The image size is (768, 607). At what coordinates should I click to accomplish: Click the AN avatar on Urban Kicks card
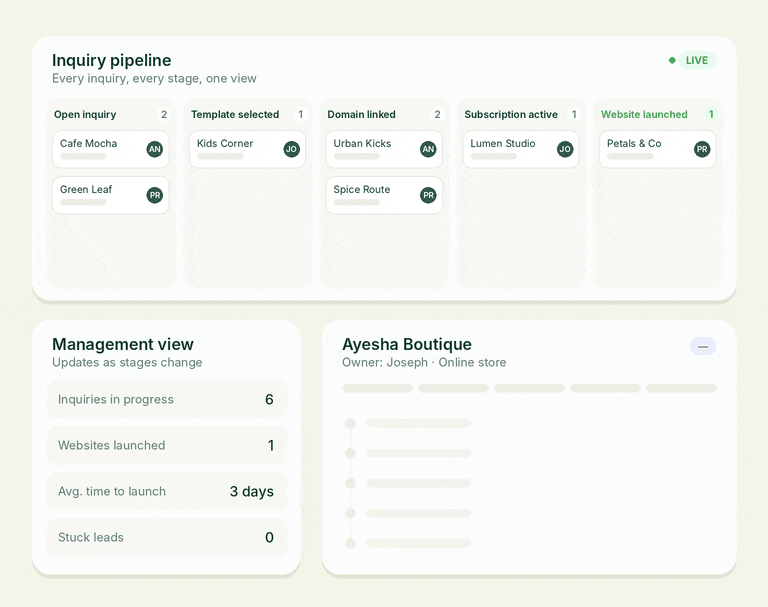pyautogui.click(x=428, y=149)
